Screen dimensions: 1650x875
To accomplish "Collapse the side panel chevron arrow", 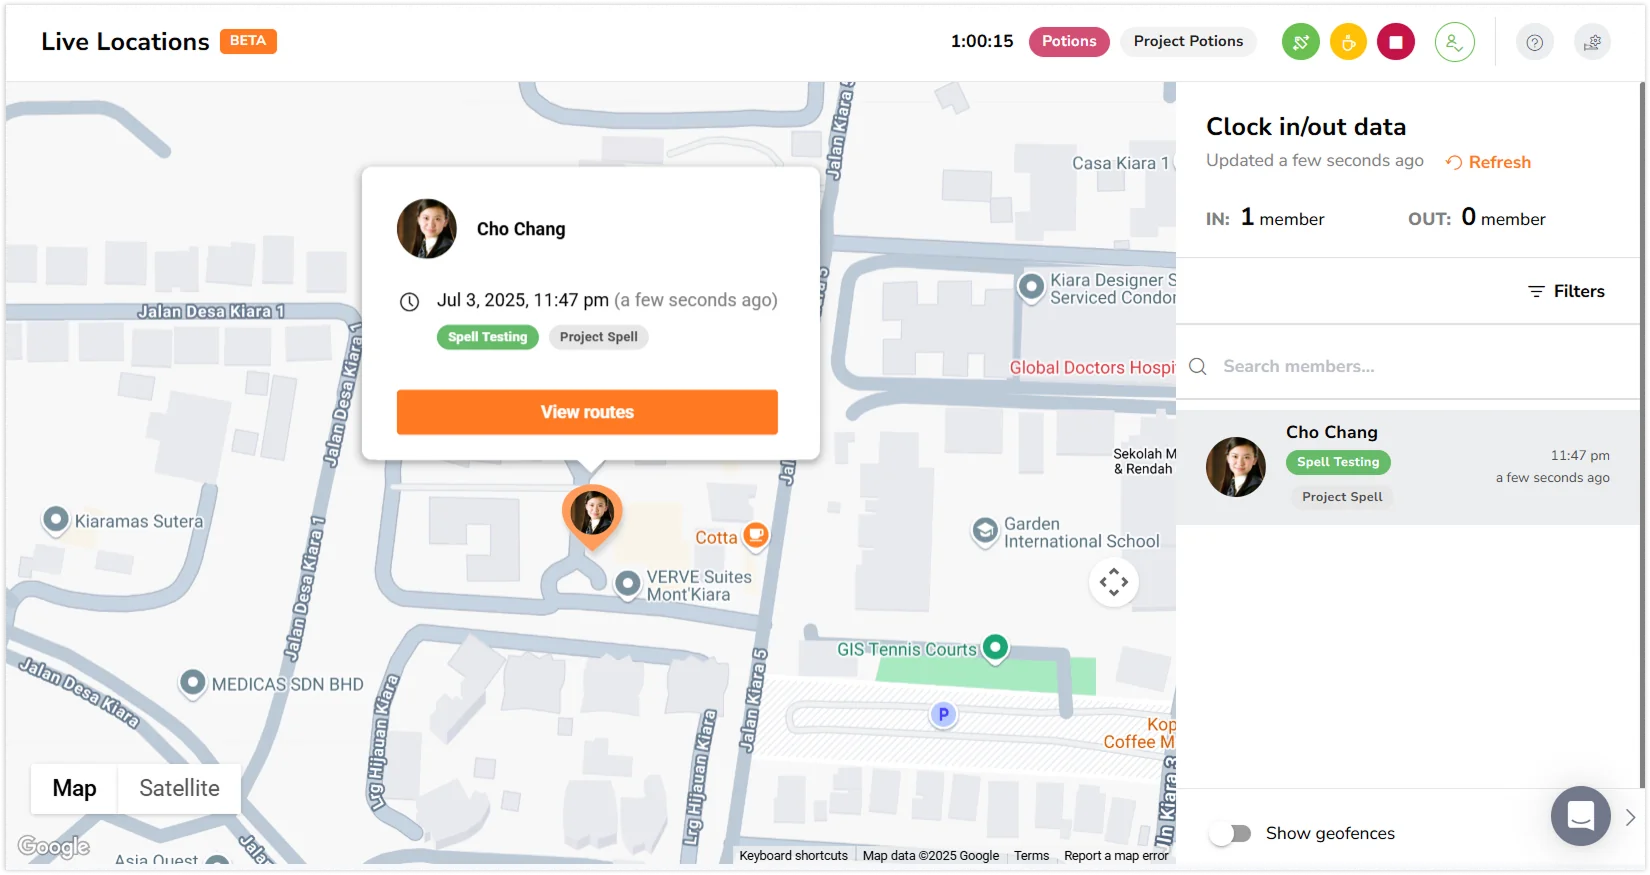I will tap(1630, 817).
